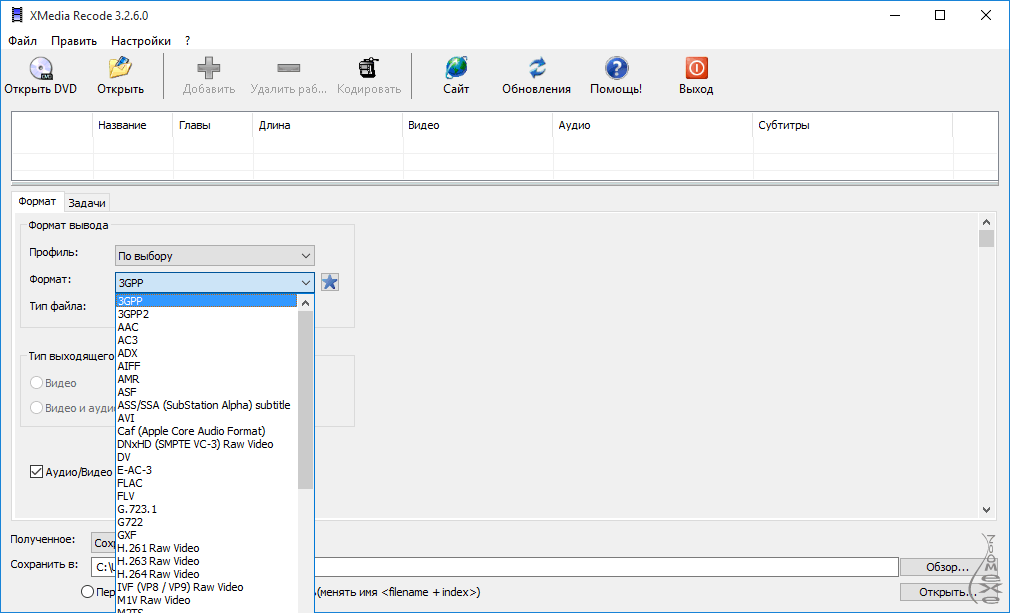Select AC3 in the format list

point(206,340)
